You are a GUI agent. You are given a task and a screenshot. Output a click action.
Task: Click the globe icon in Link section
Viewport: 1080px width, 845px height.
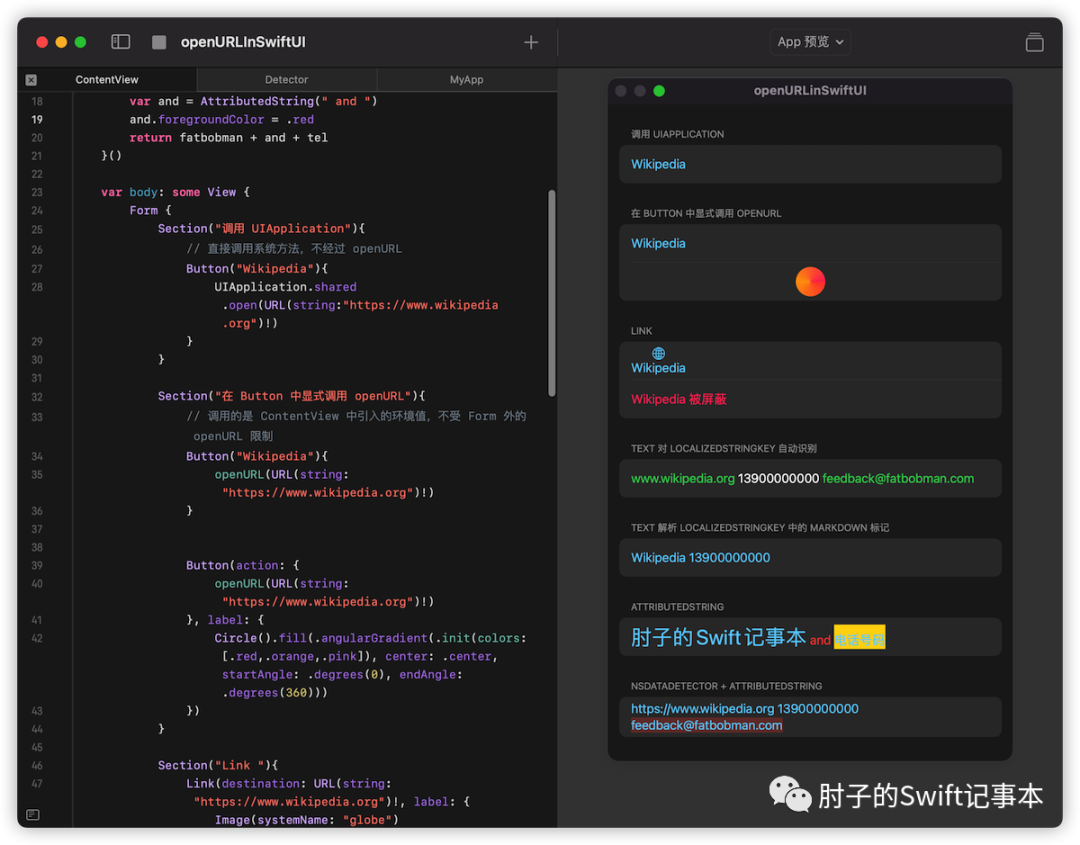point(658,353)
